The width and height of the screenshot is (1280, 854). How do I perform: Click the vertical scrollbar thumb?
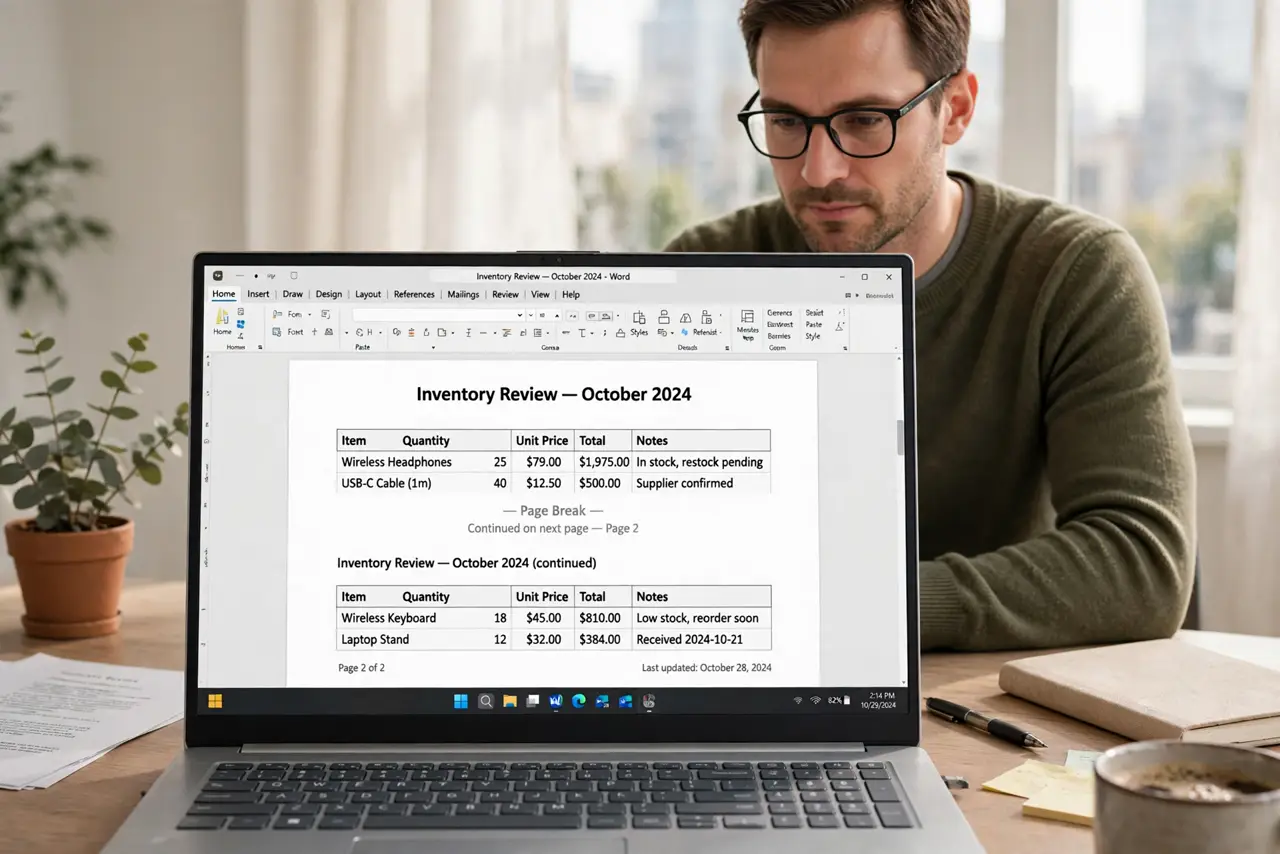point(900,437)
